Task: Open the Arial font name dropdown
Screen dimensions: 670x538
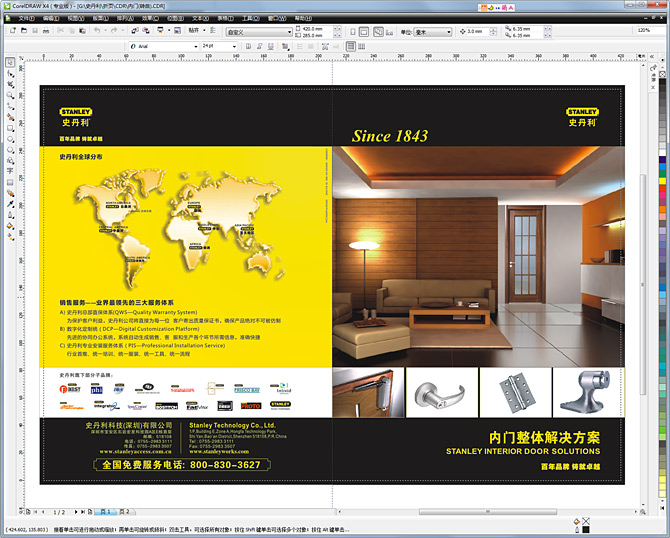Action: coord(194,46)
